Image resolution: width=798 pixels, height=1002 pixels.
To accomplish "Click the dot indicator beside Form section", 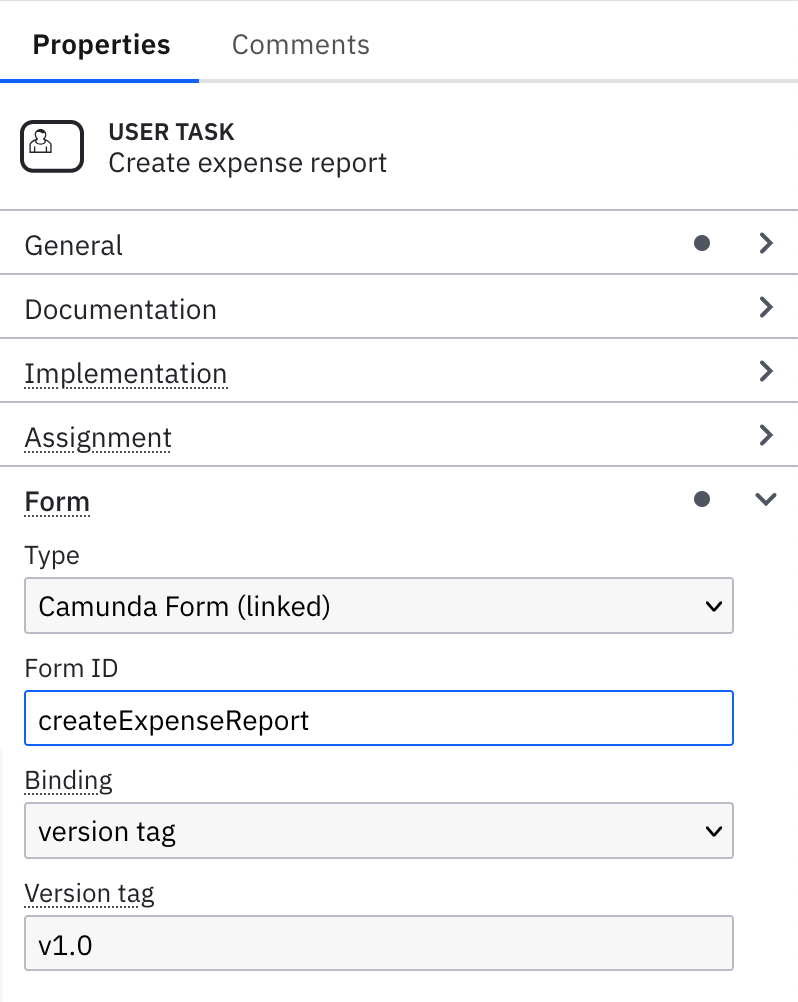I will [x=703, y=498].
